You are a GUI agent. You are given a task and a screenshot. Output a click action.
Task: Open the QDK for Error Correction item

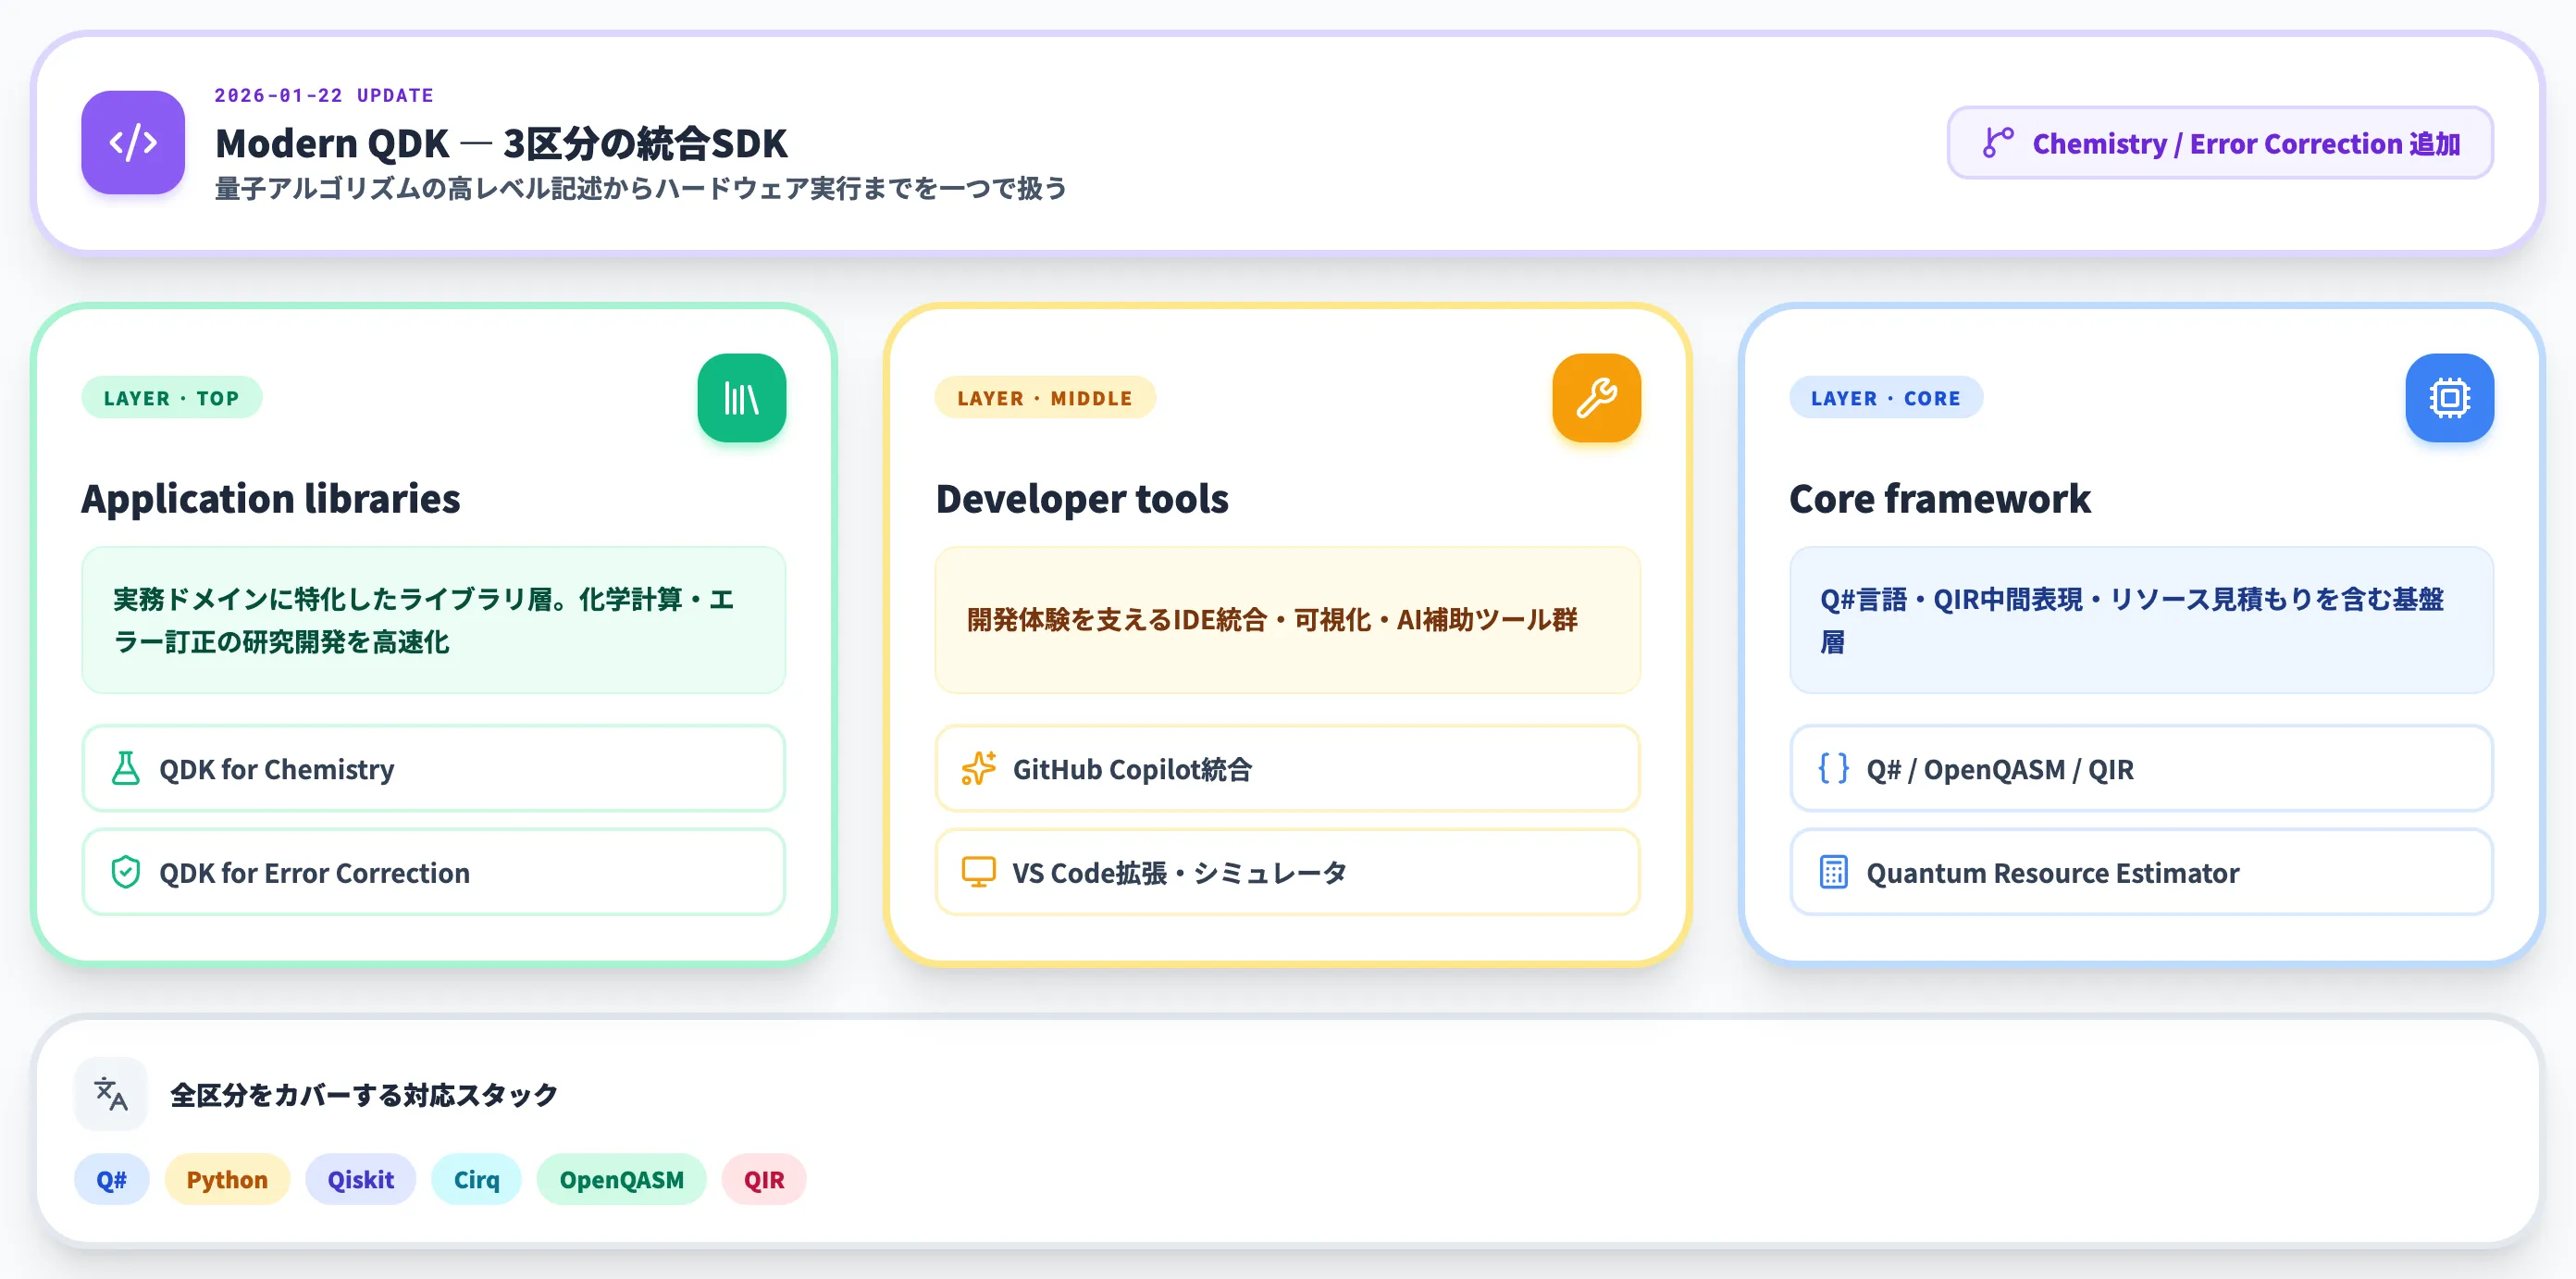click(433, 872)
